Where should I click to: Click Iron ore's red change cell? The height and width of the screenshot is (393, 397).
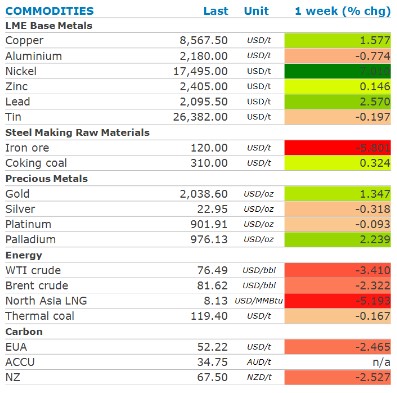click(x=337, y=148)
